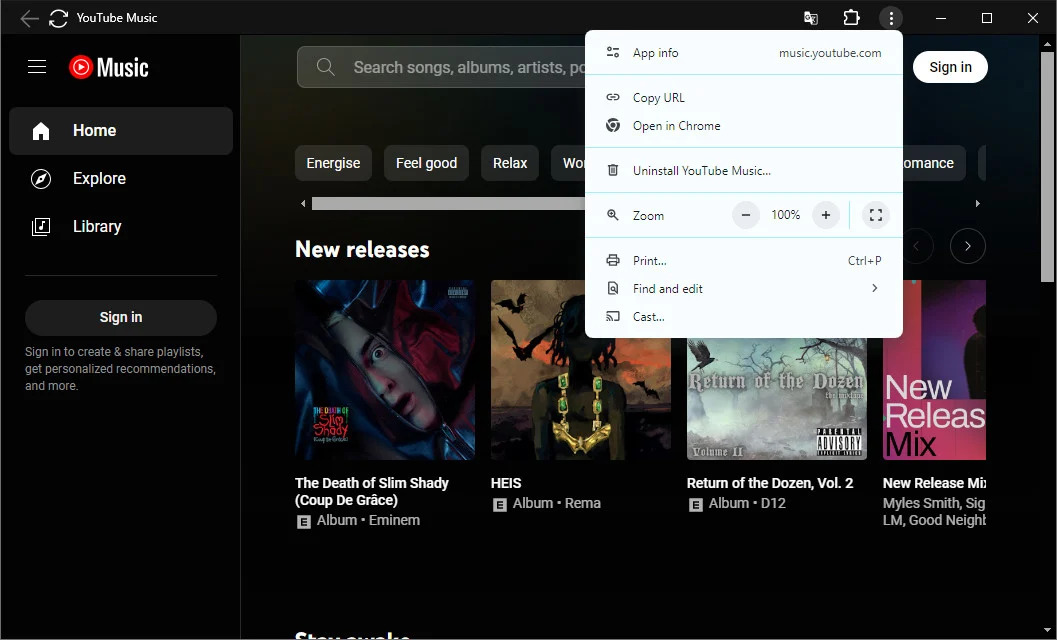This screenshot has height=640, width=1057.
Task: Select Copy URL from menu
Action: tap(659, 98)
